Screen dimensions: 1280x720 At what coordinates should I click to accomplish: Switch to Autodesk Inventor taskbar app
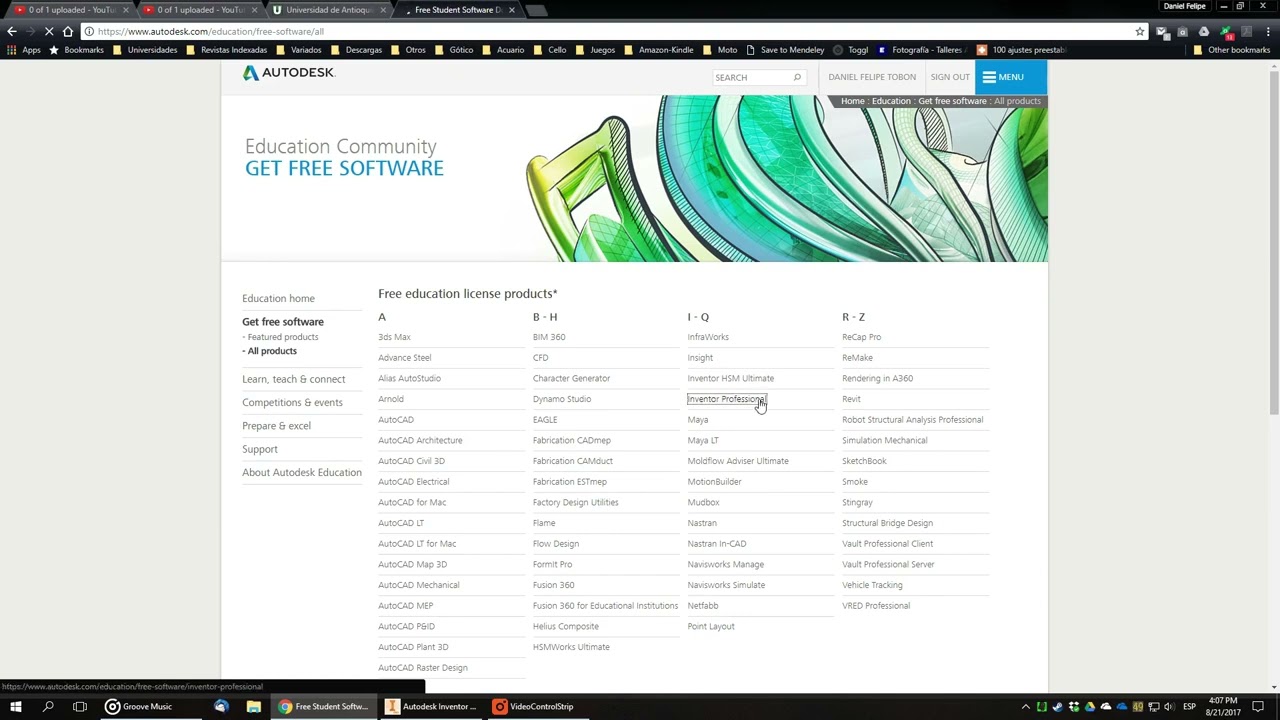point(432,706)
